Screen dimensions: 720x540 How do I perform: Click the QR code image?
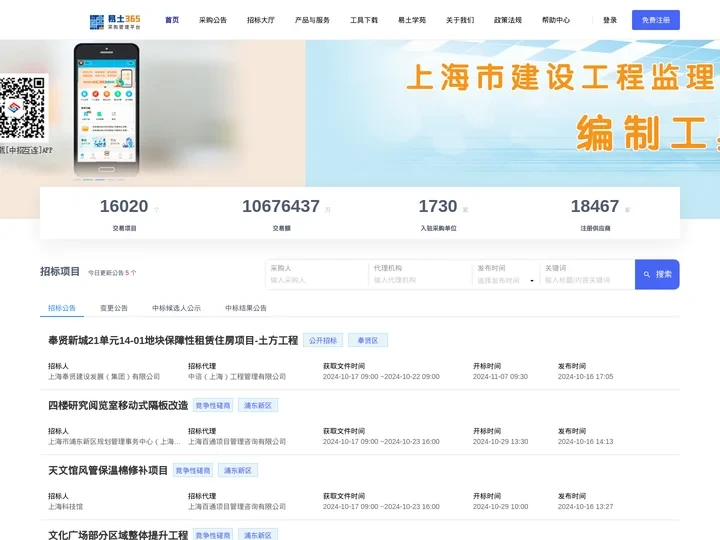tap(22, 108)
